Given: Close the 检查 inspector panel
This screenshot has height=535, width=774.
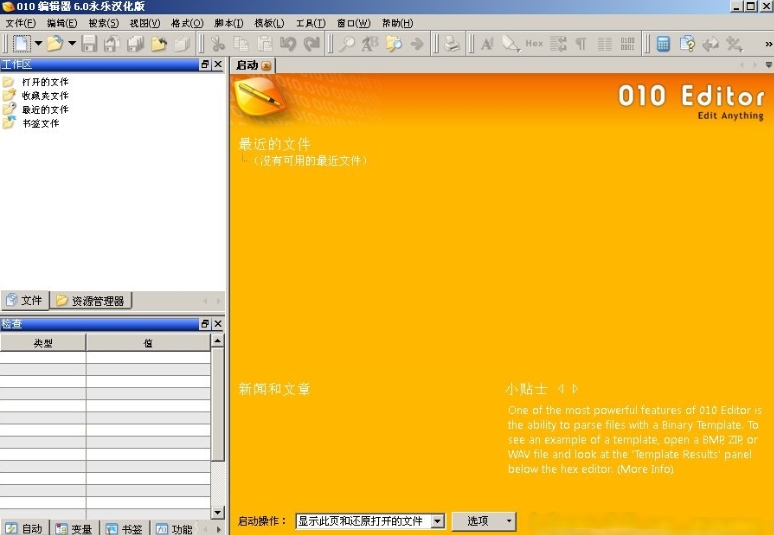Looking at the screenshot, I should click(x=218, y=324).
